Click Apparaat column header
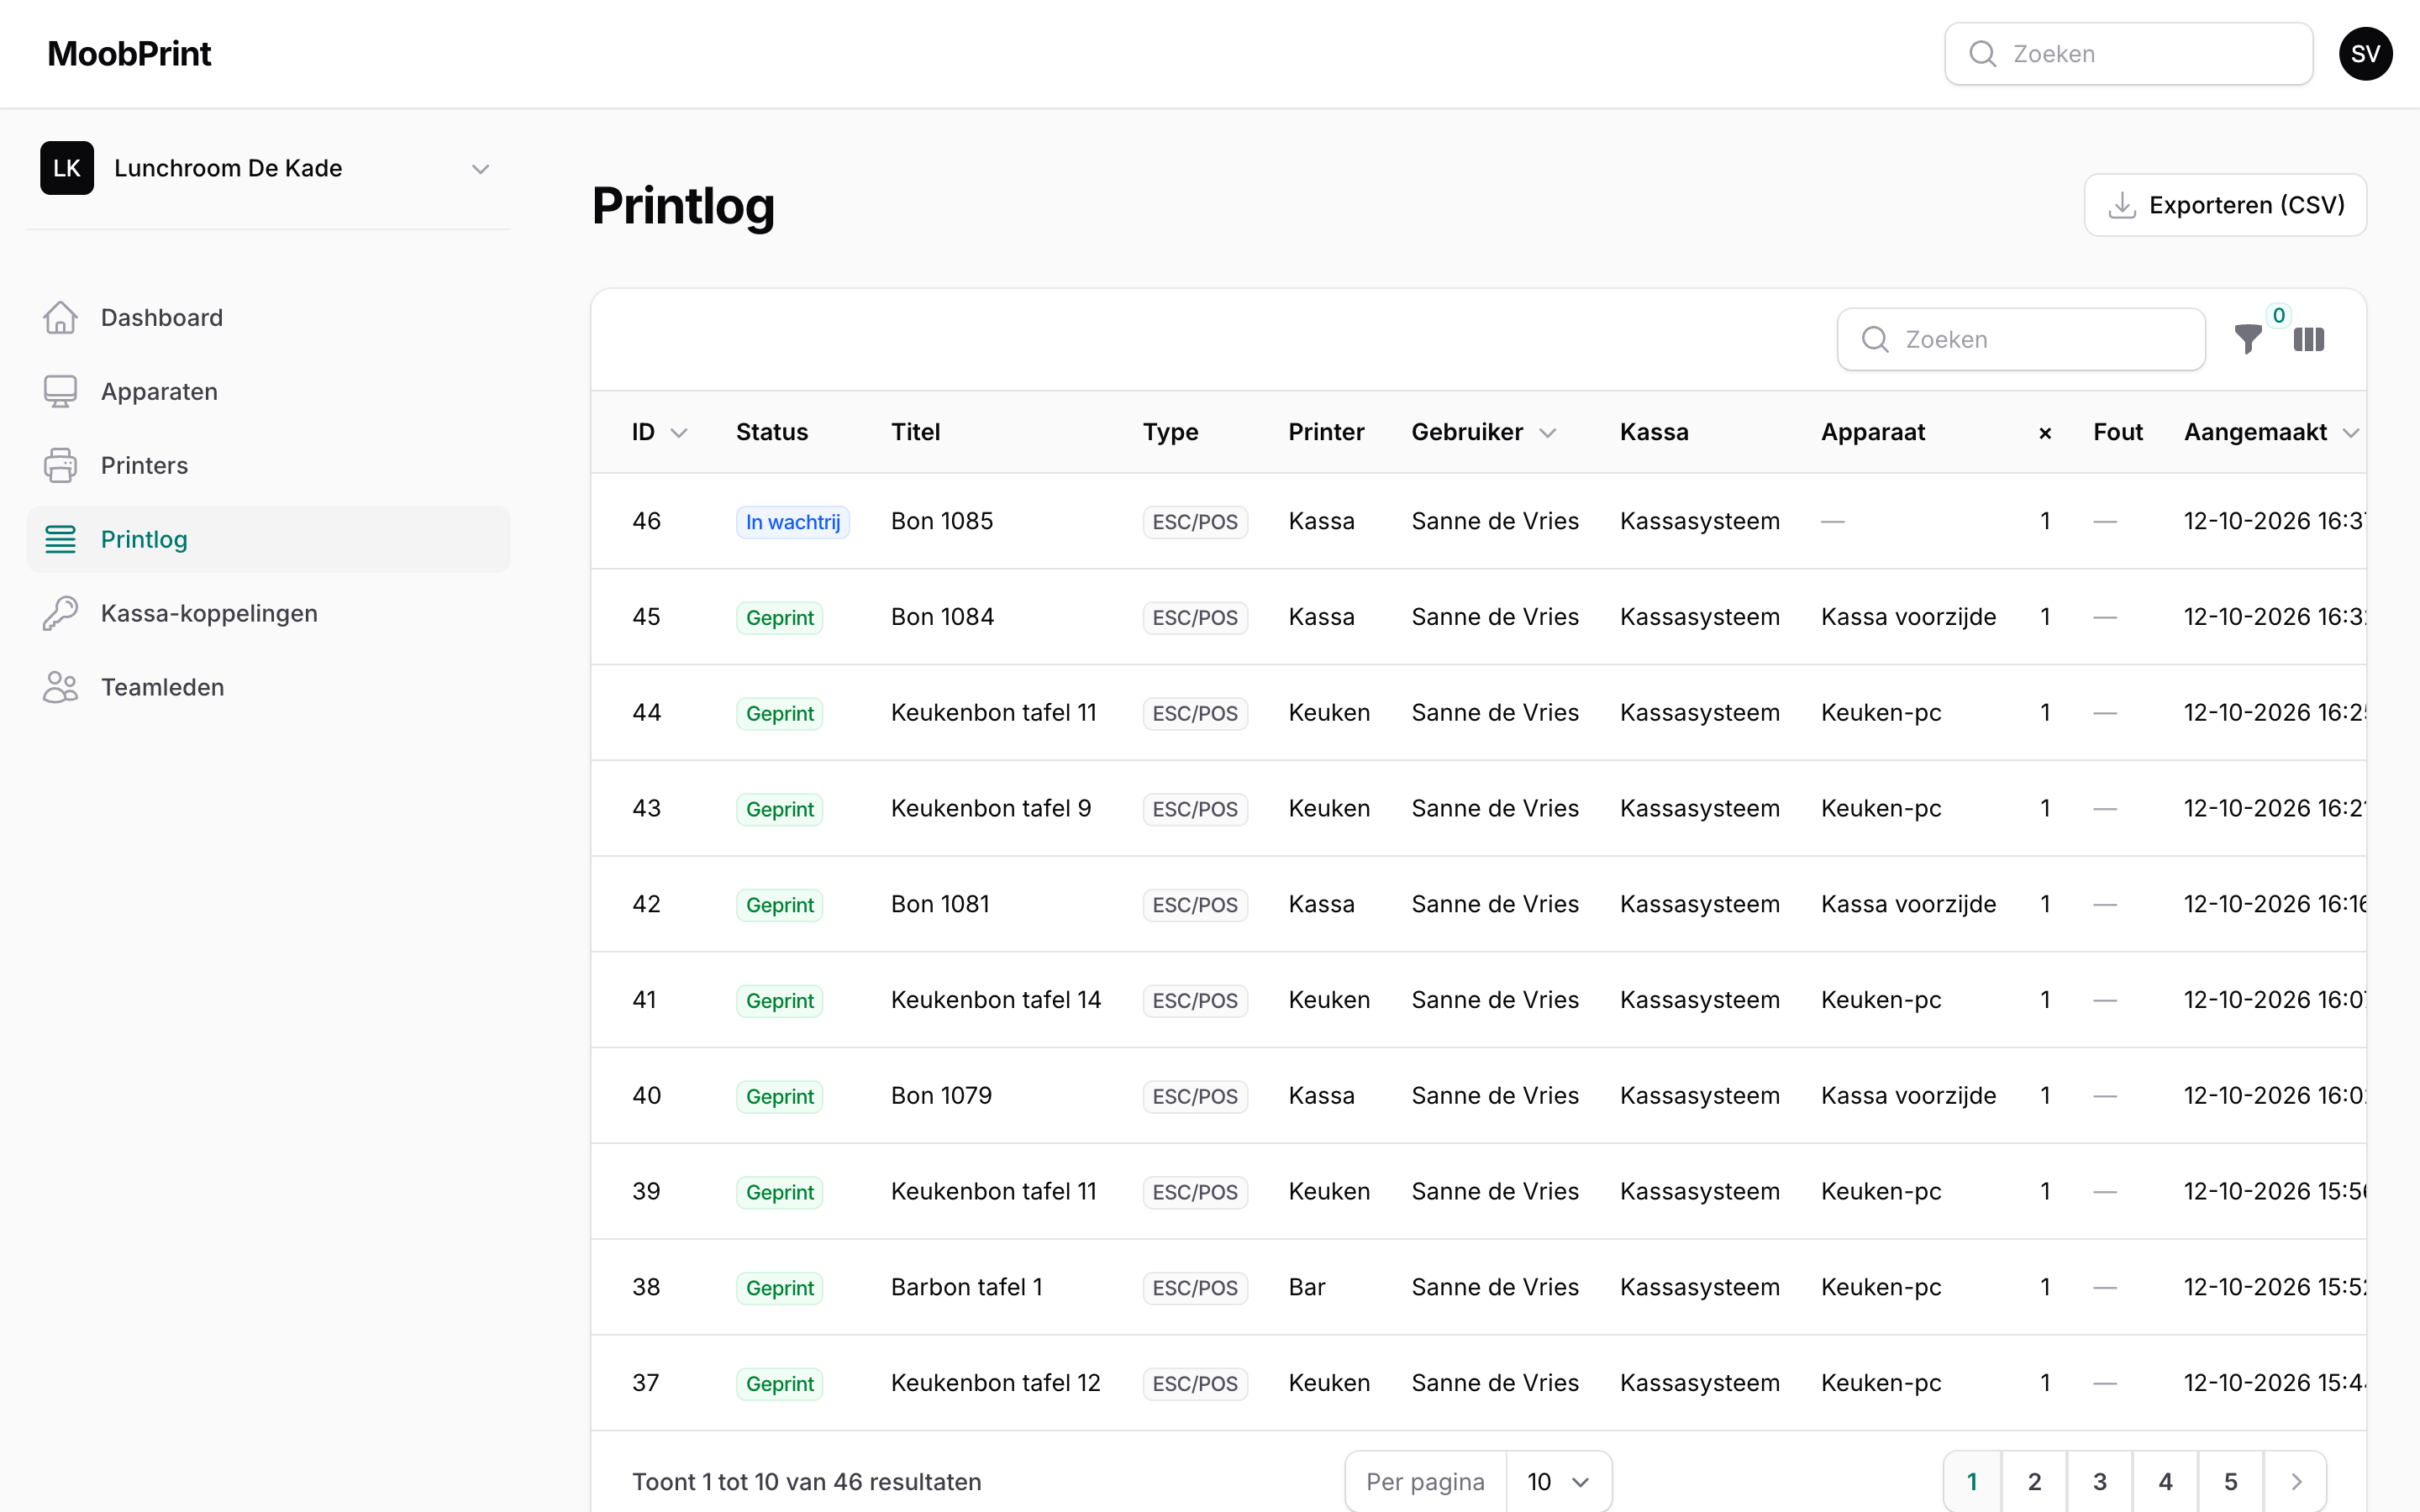 pyautogui.click(x=1873, y=432)
